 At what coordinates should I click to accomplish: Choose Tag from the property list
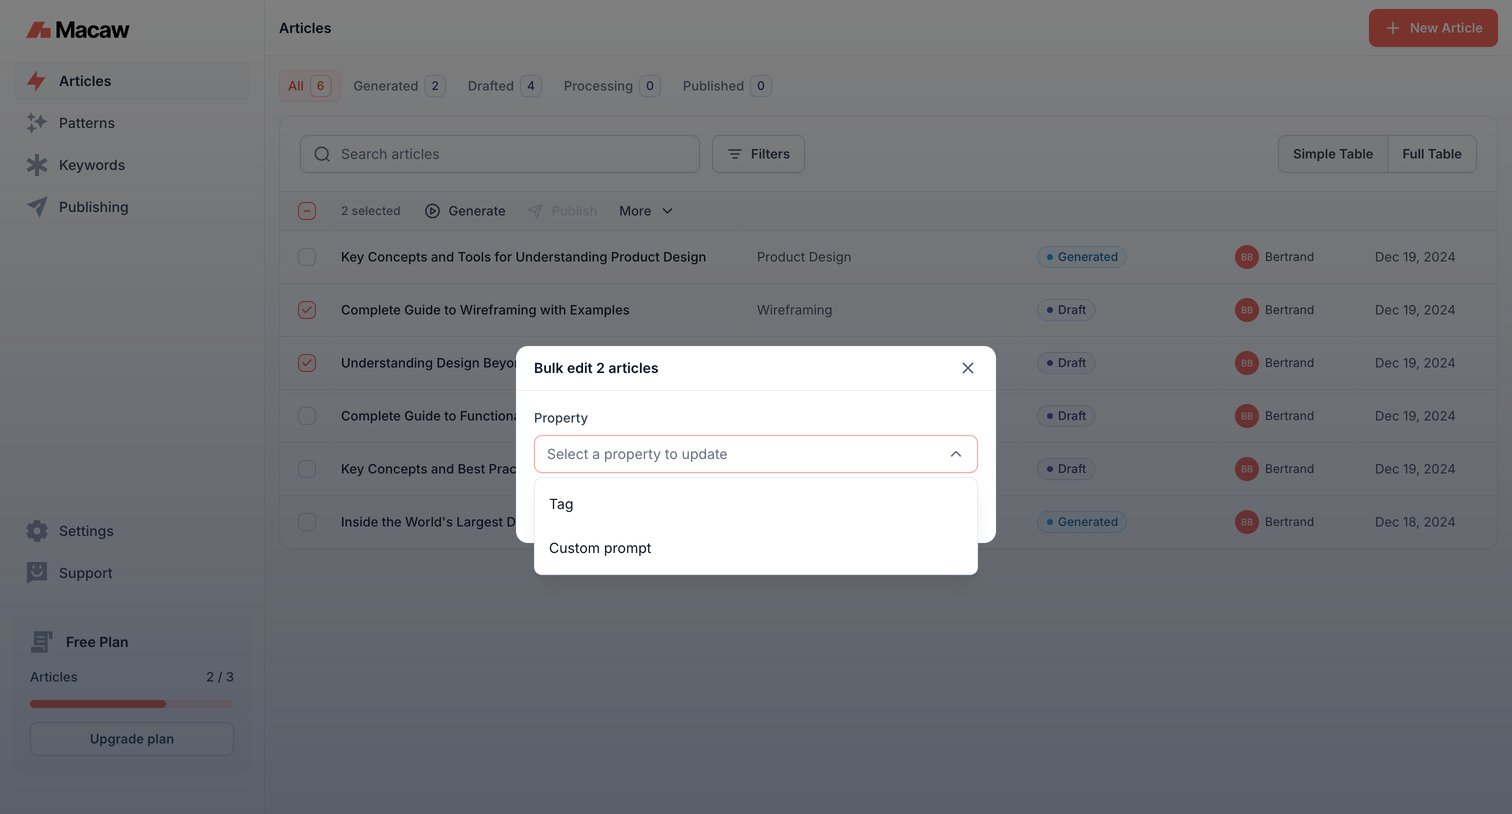756,504
